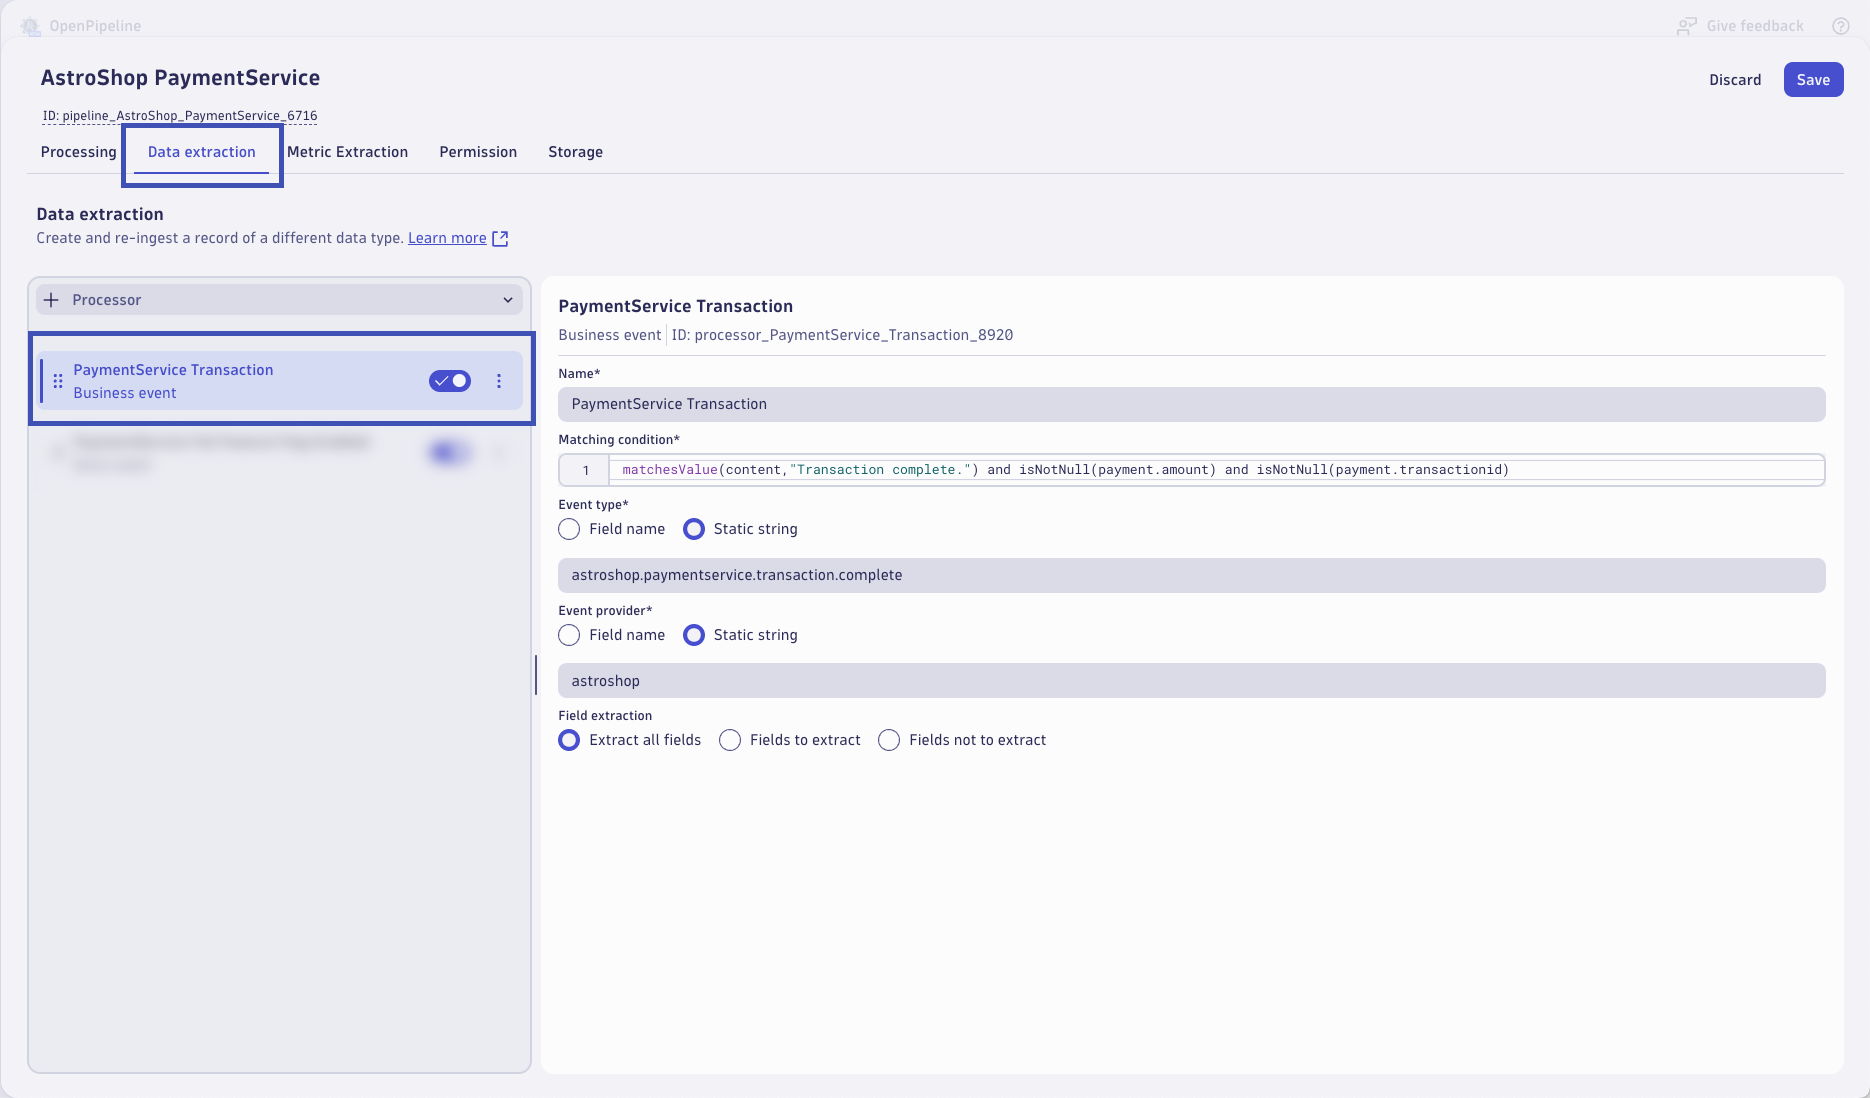This screenshot has width=1870, height=1098.
Task: Select Static string for Event type
Action: coord(694,529)
